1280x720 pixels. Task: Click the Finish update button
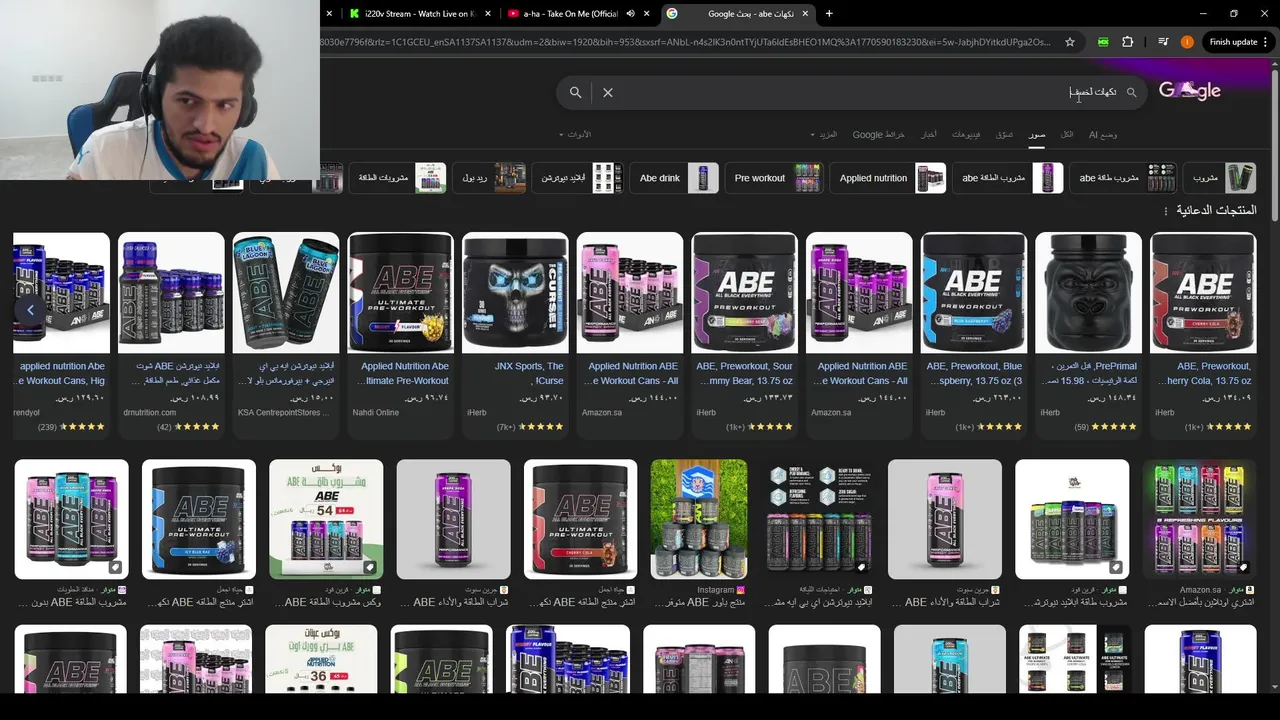[x=1233, y=42]
